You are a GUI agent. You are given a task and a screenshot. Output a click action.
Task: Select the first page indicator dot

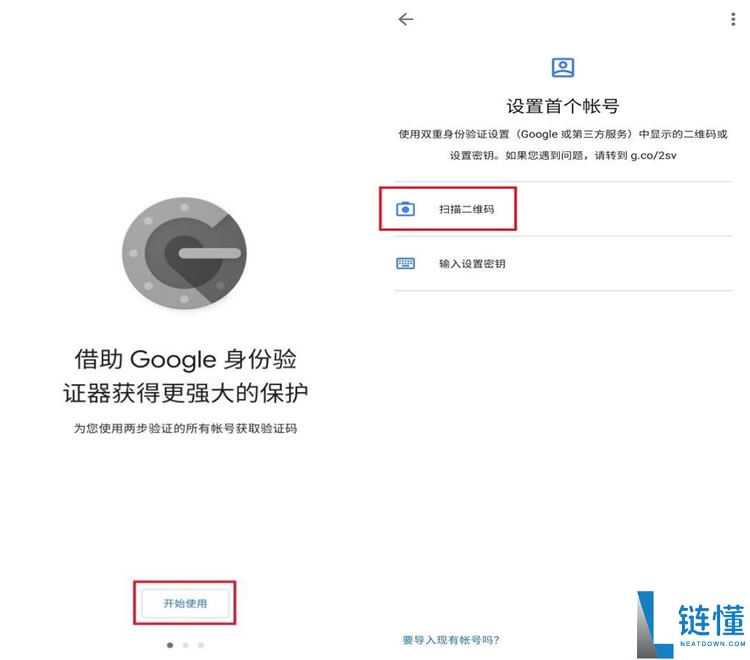pyautogui.click(x=170, y=645)
